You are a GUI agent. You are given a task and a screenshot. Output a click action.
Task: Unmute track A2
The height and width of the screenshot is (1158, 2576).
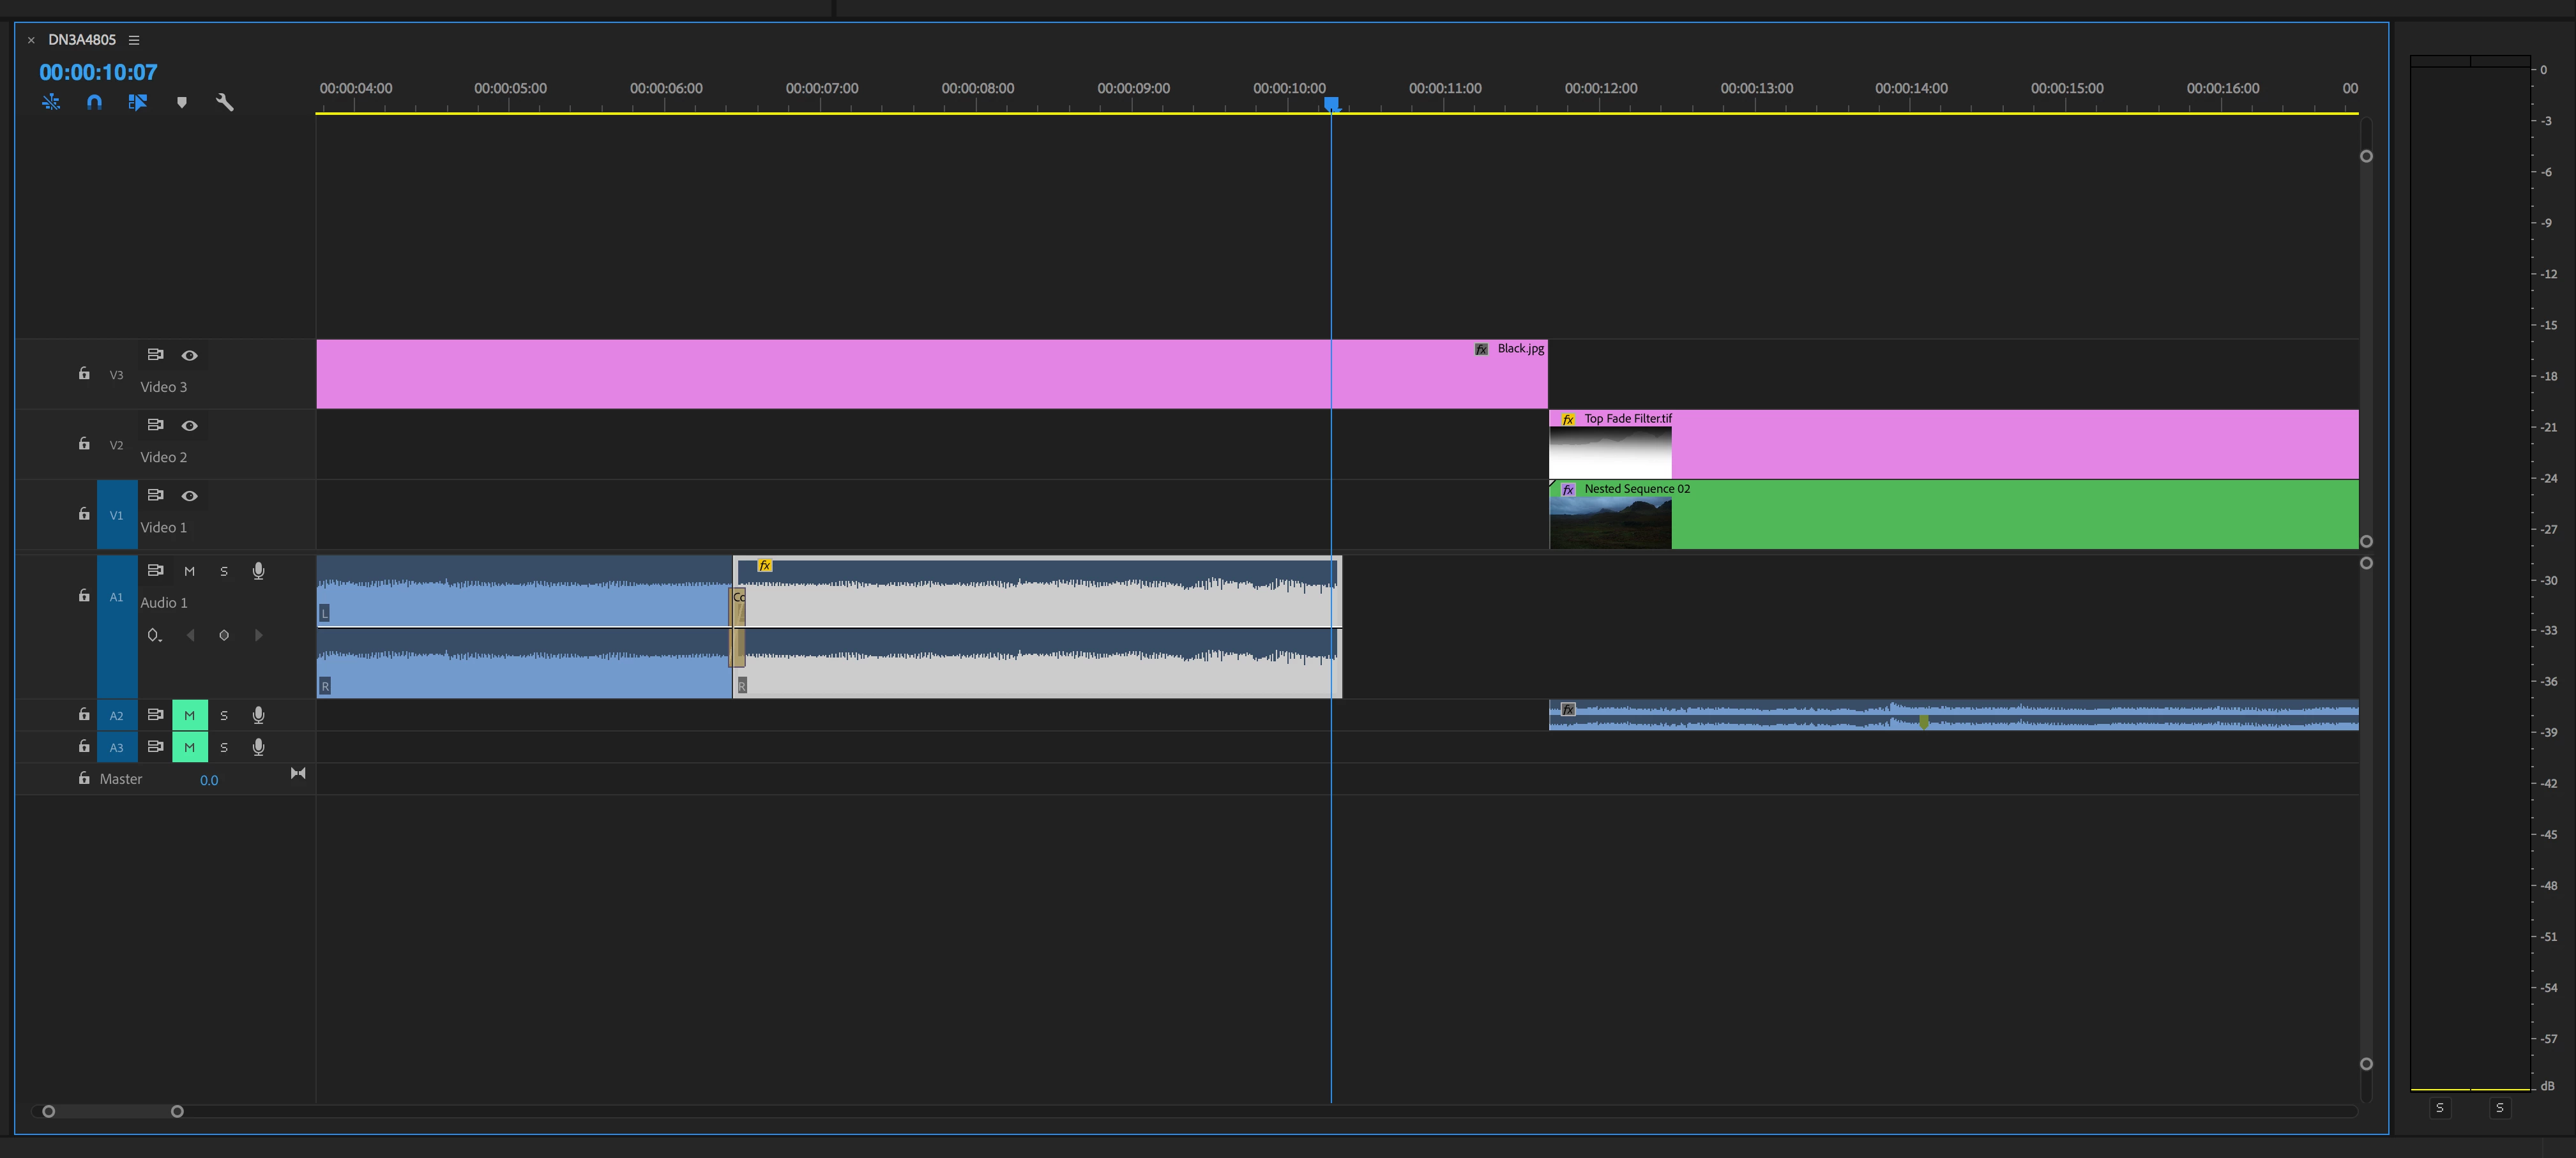189,715
